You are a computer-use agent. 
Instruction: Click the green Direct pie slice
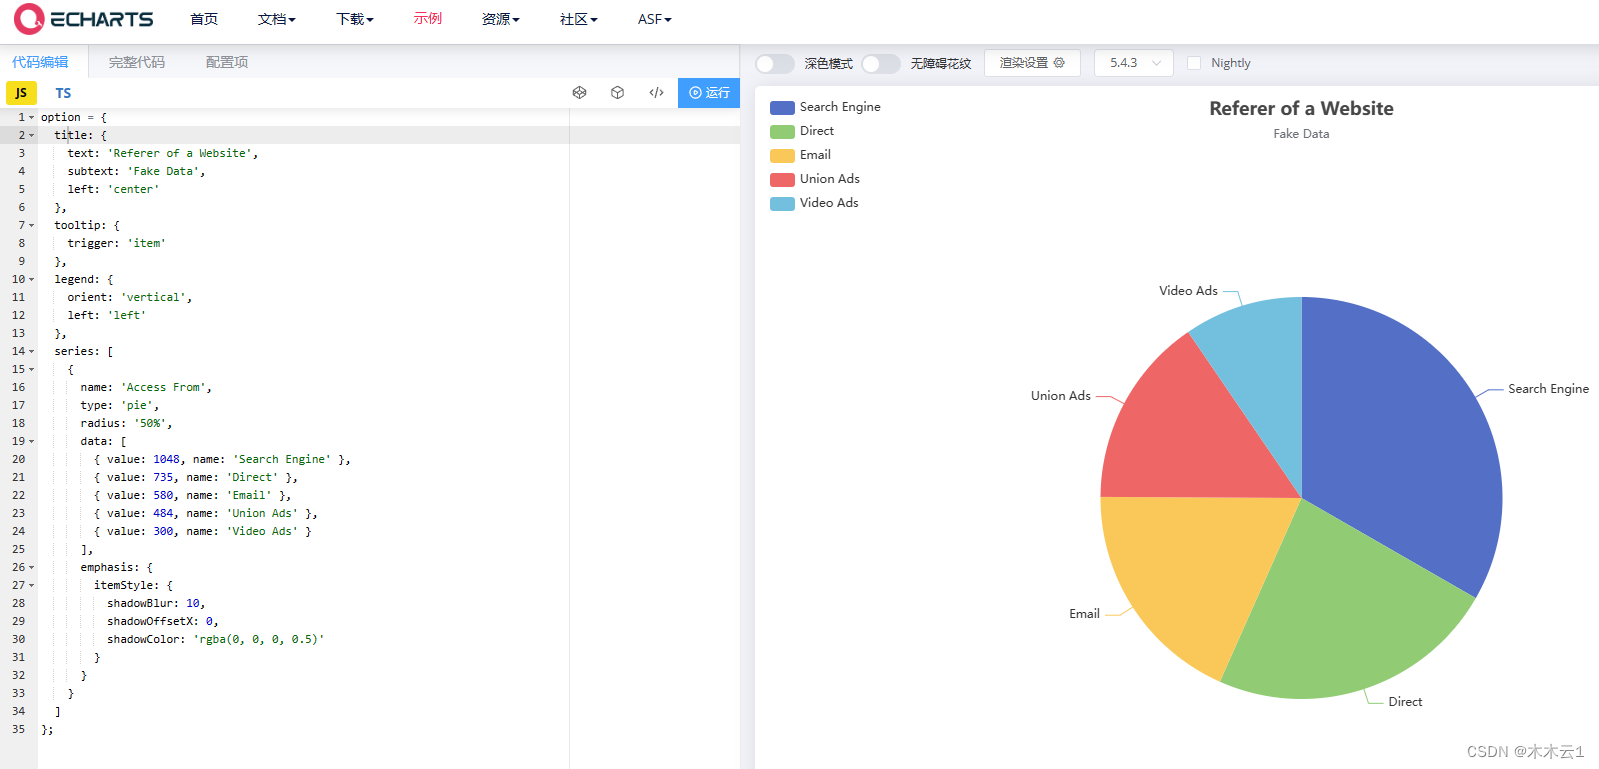tap(1340, 610)
